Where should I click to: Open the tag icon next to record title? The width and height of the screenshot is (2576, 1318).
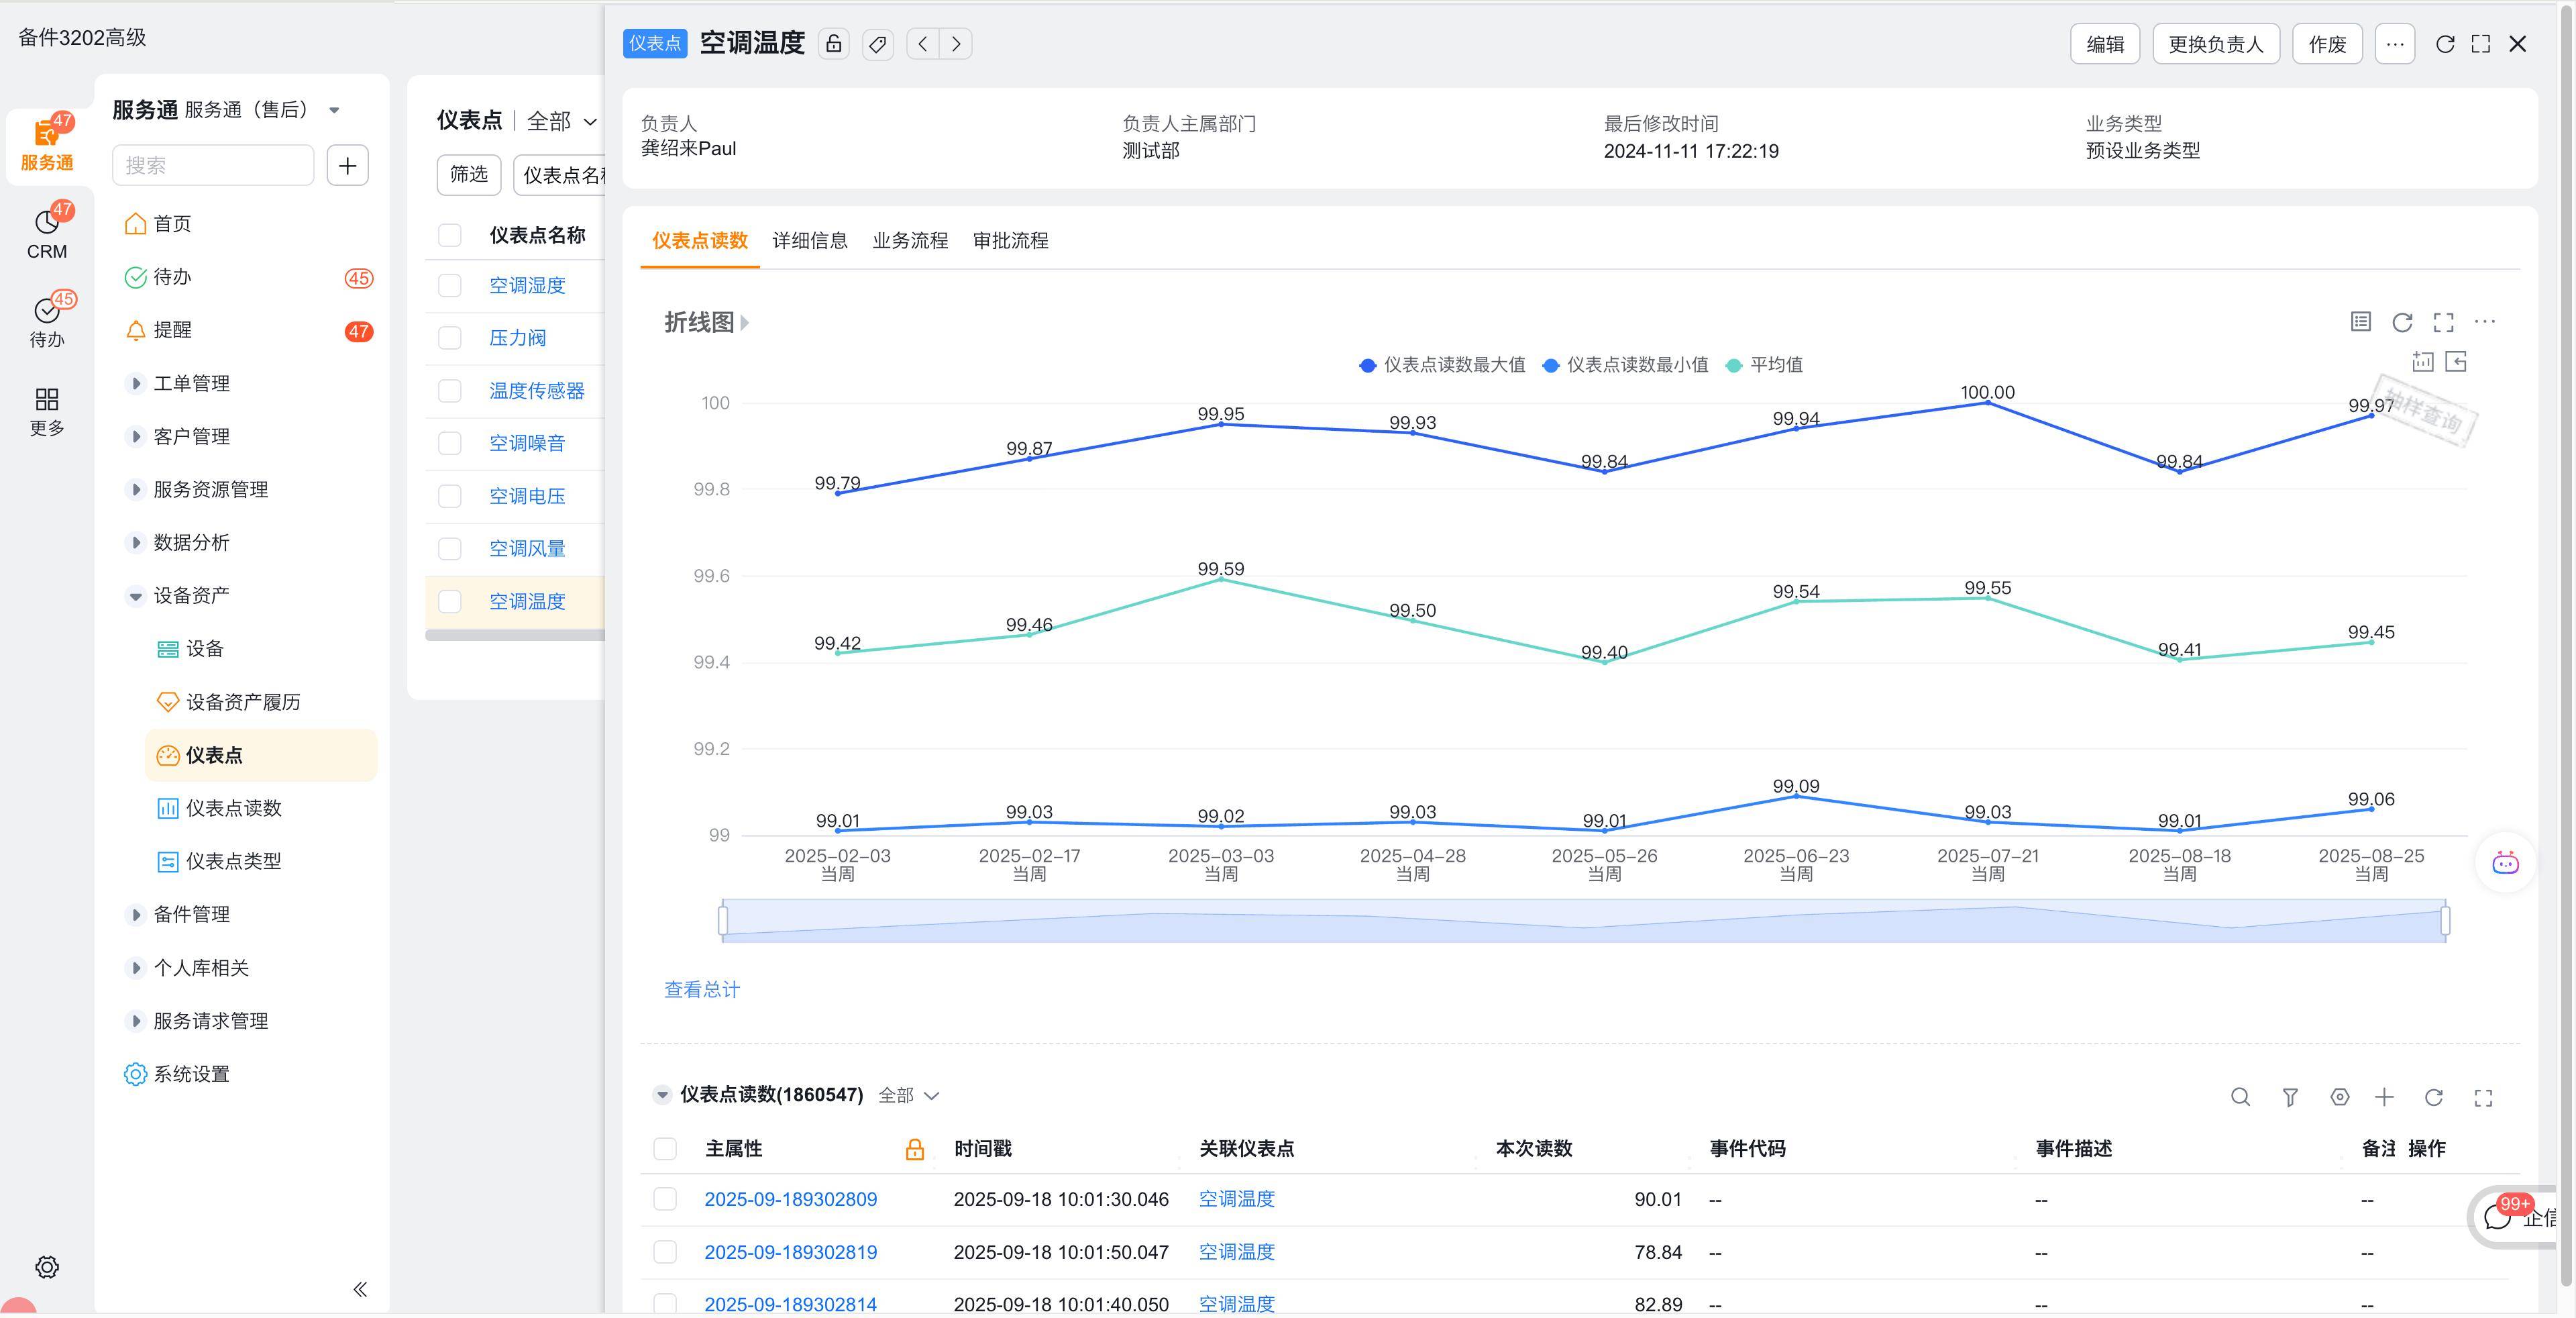pyautogui.click(x=878, y=43)
